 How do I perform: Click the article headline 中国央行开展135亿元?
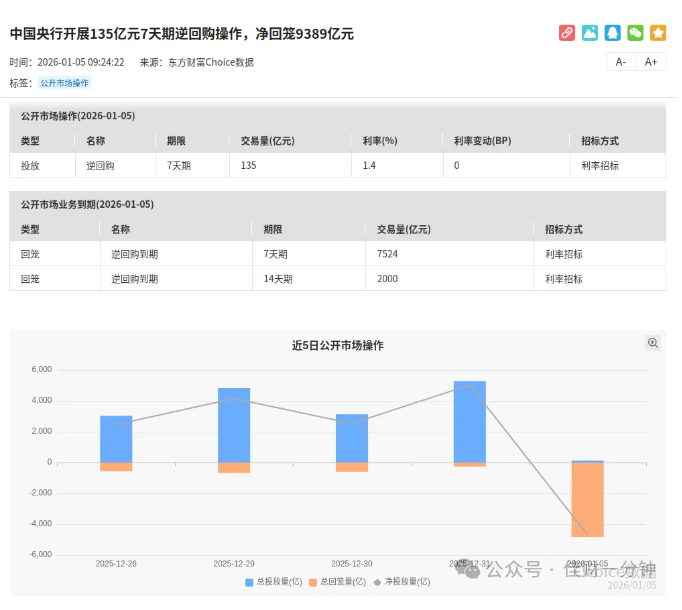click(183, 34)
